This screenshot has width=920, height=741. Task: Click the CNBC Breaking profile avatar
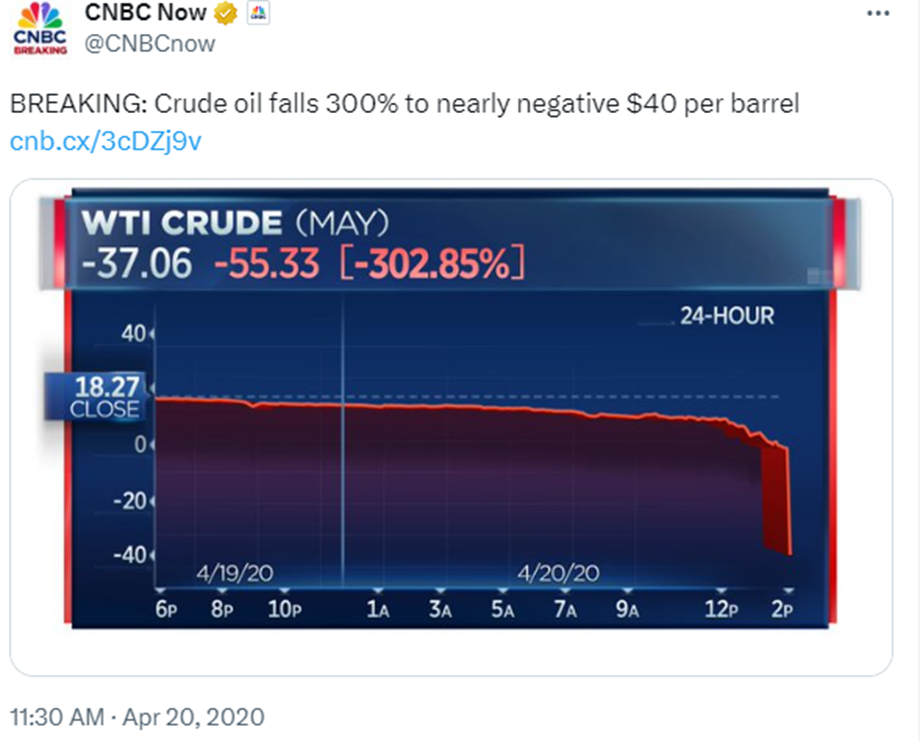[40, 28]
